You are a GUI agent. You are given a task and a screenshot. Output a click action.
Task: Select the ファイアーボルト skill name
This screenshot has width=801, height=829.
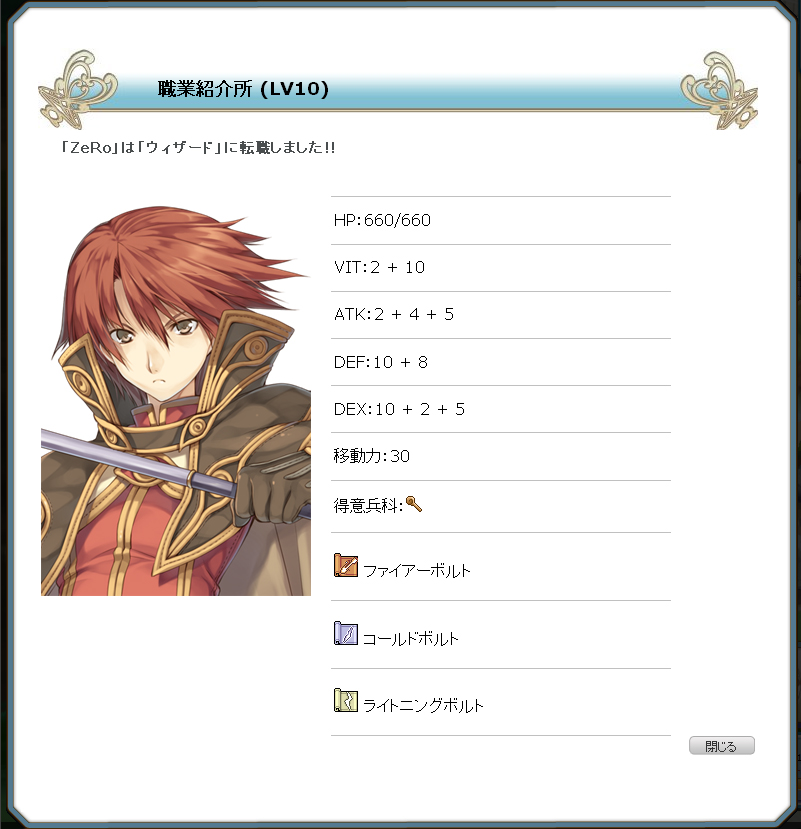(417, 571)
